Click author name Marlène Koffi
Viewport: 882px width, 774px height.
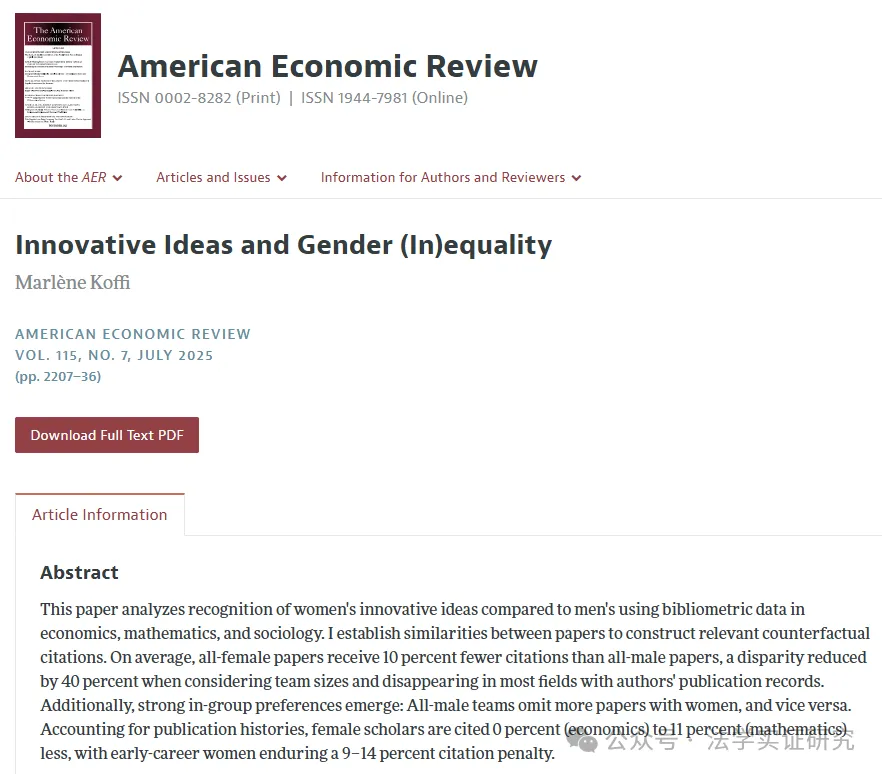point(73,282)
